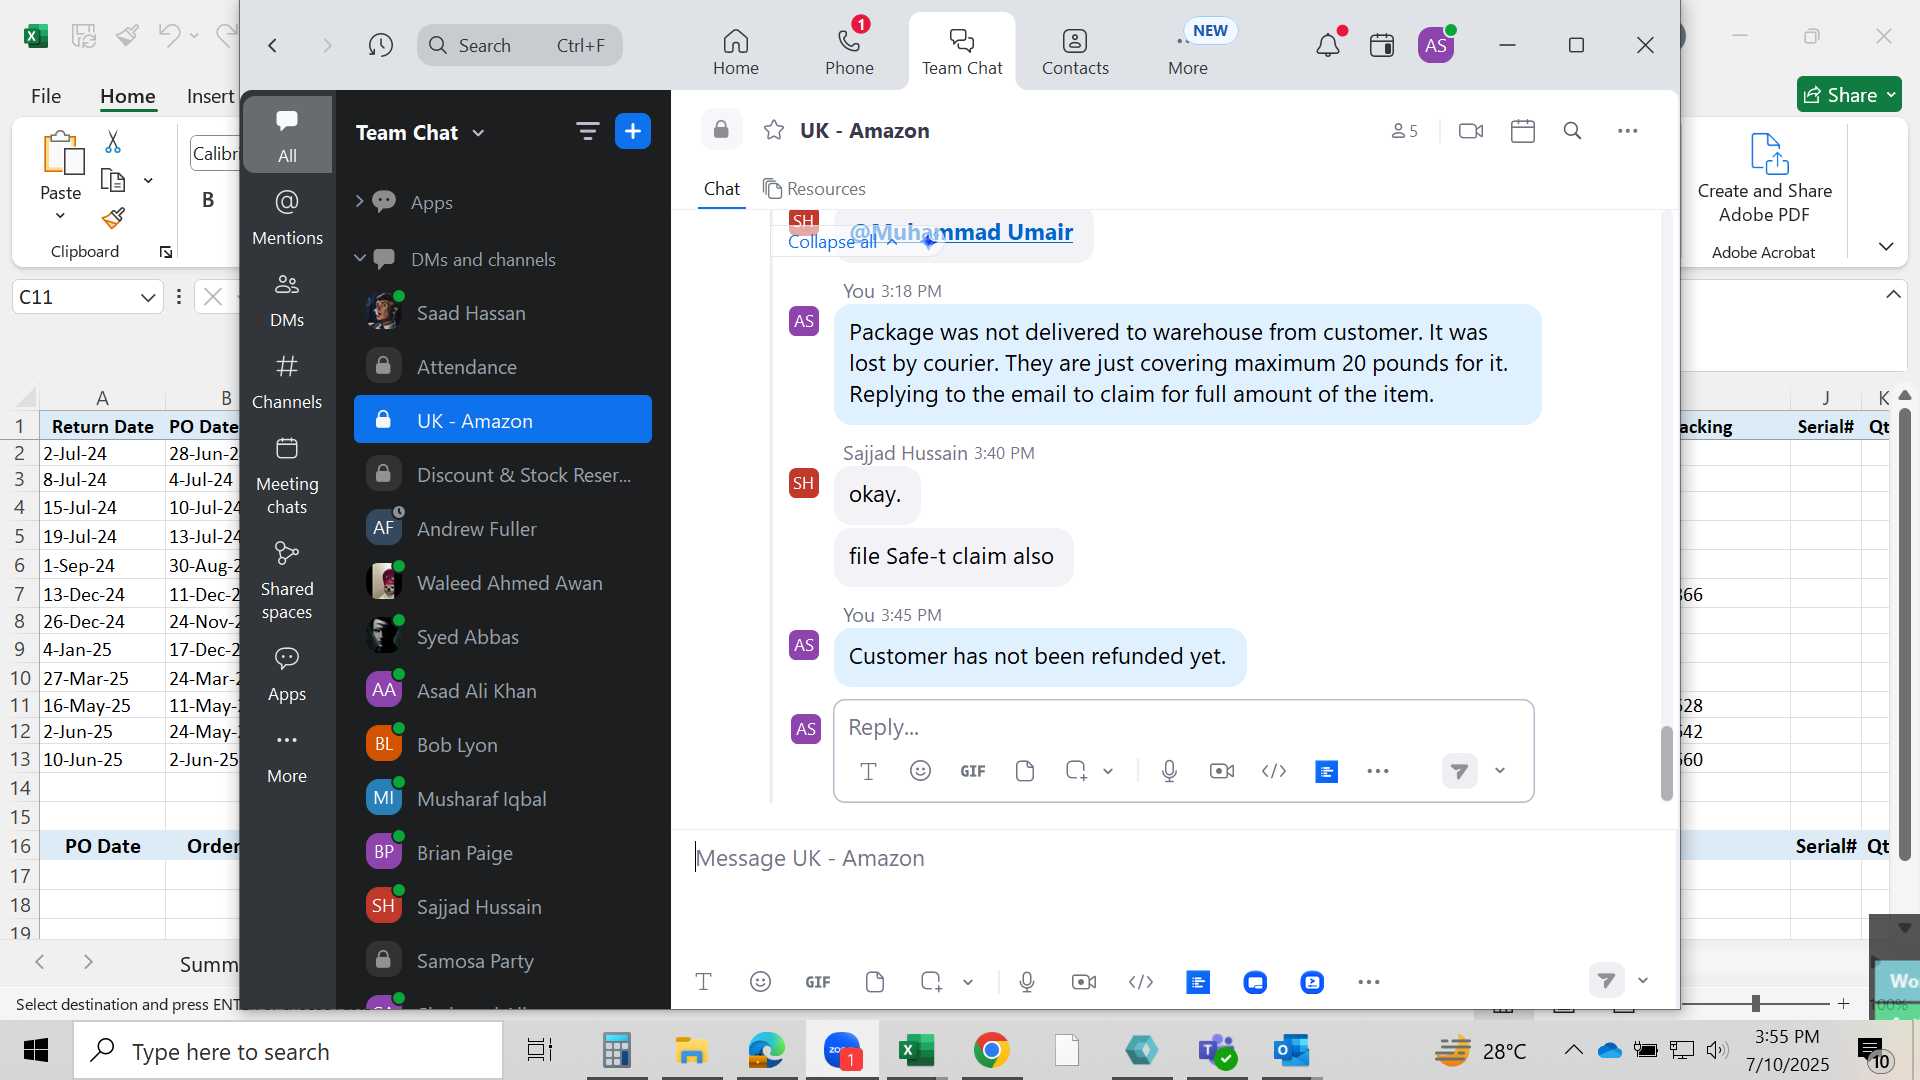The height and width of the screenshot is (1080, 1920).
Task: Expand the Team Chat title dropdown
Action: tap(478, 133)
